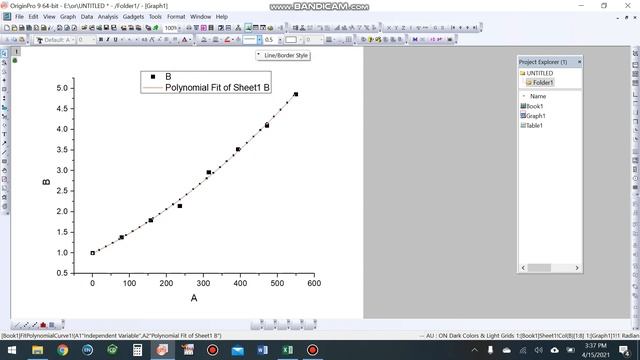Open the Tools menu
Screen dimensions: 640x360
pyautogui.click(x=155, y=17)
